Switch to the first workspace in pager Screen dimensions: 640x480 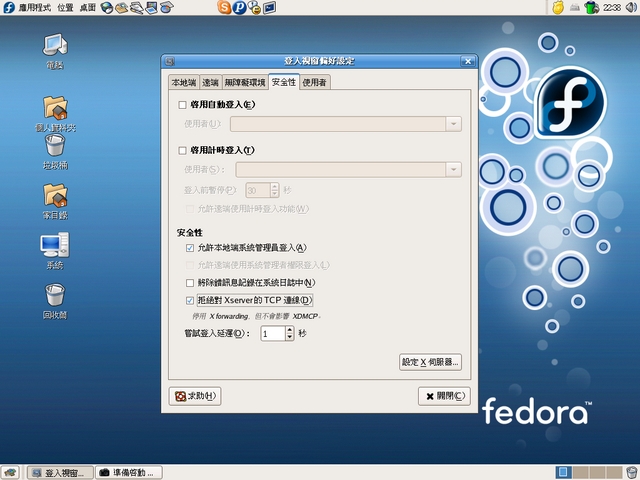coord(563,472)
